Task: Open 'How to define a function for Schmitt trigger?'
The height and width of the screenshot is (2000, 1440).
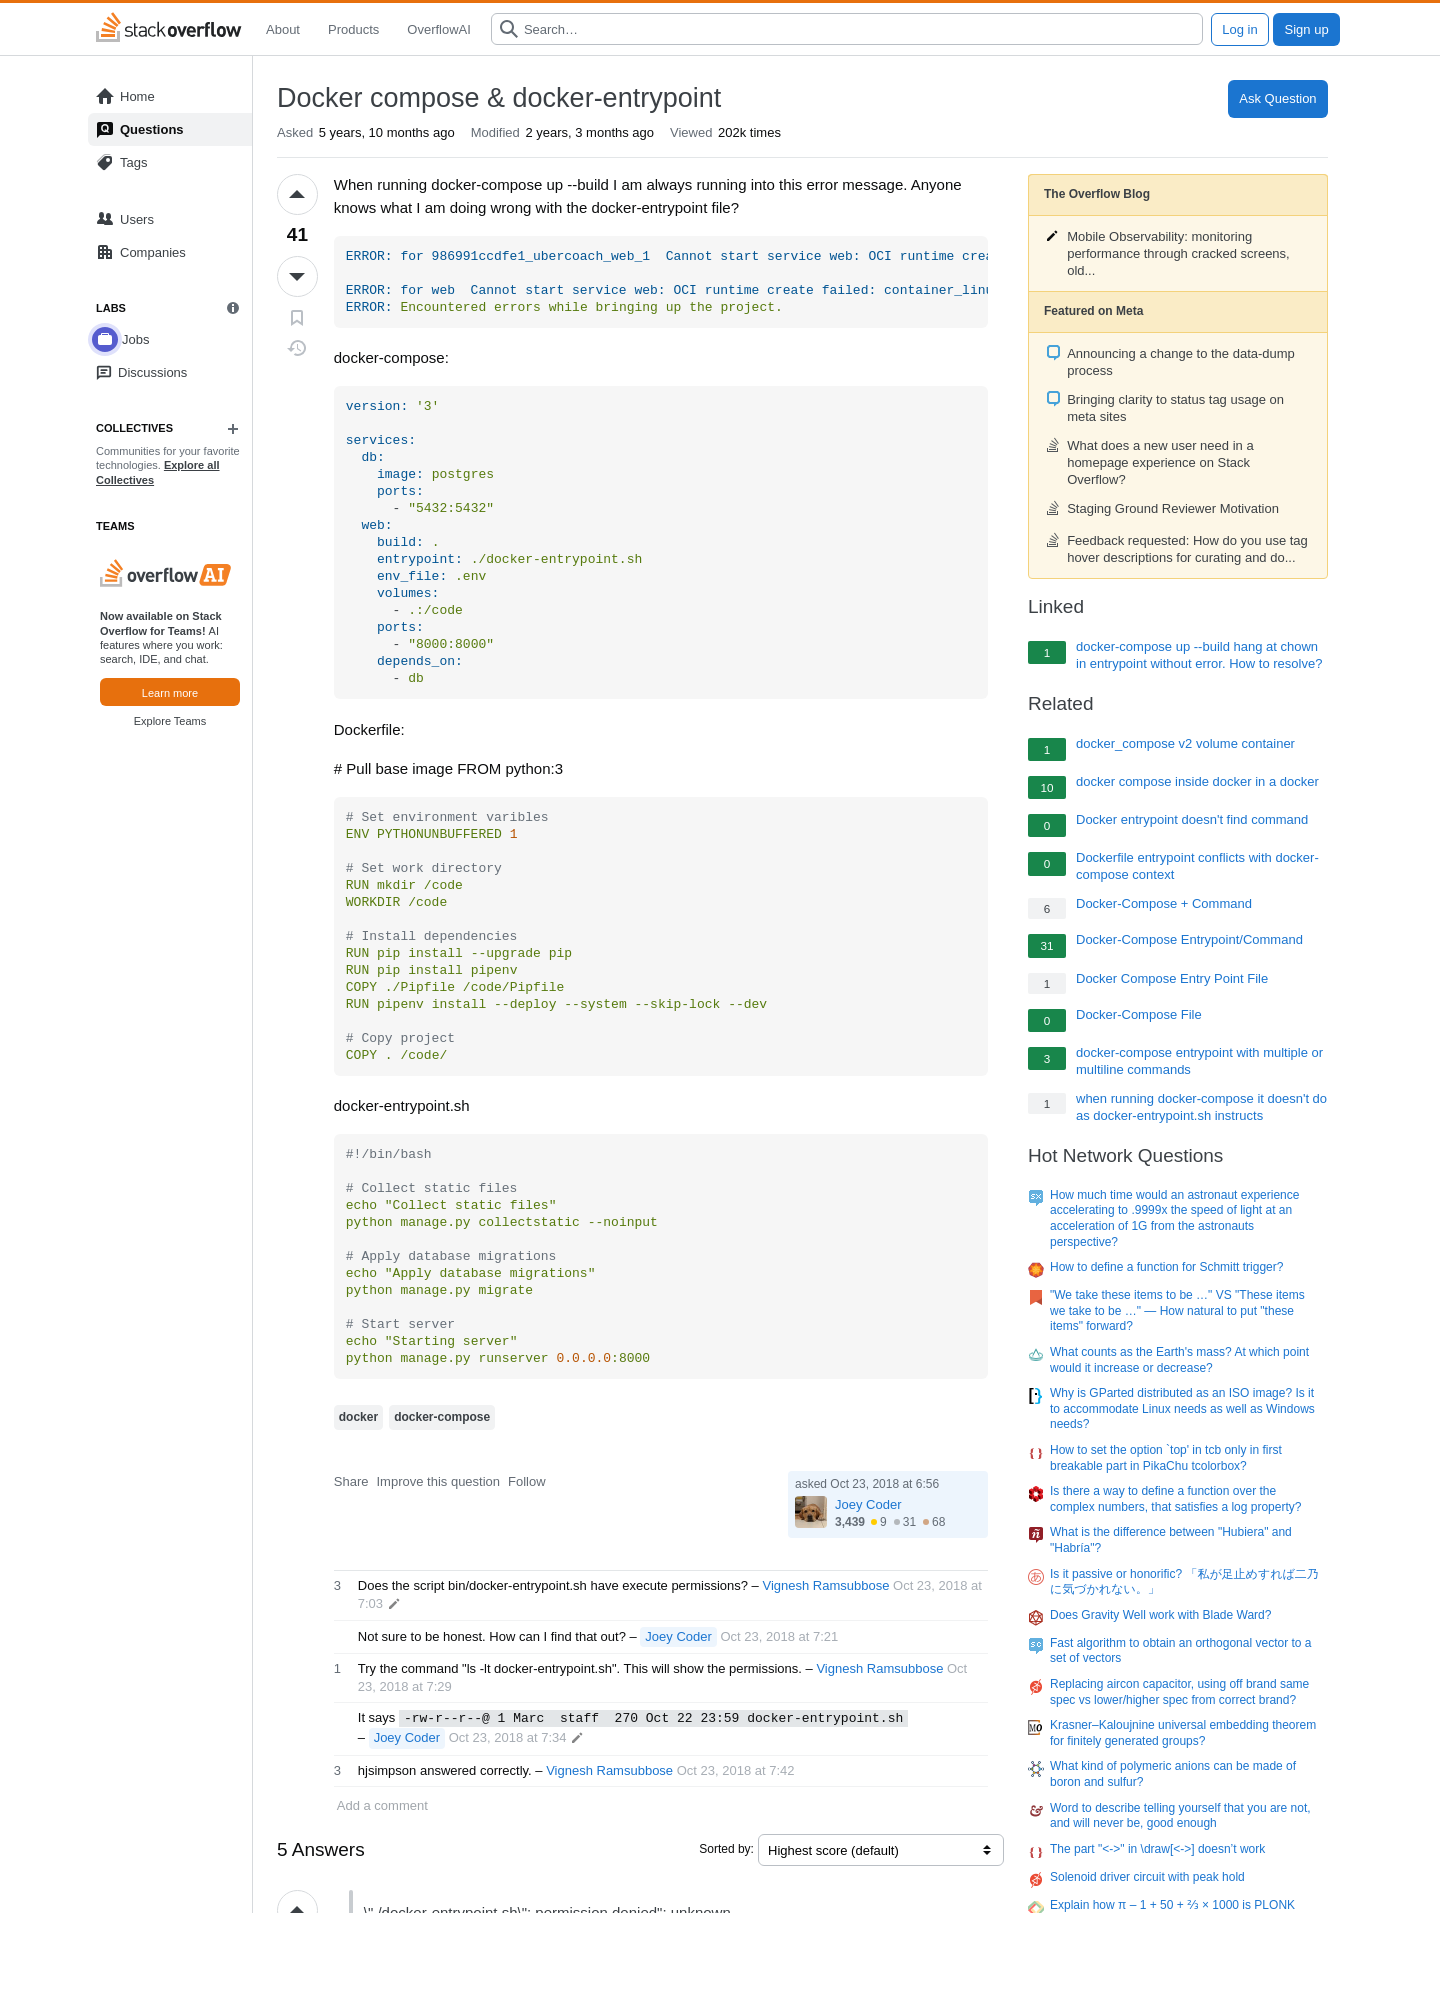Action: tap(1166, 1267)
